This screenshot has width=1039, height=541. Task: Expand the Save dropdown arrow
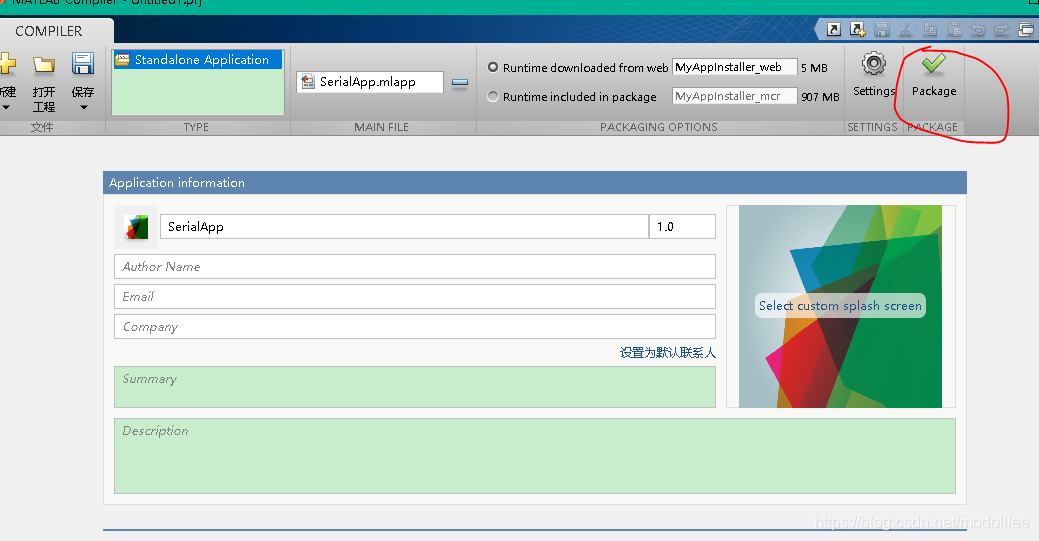83,107
